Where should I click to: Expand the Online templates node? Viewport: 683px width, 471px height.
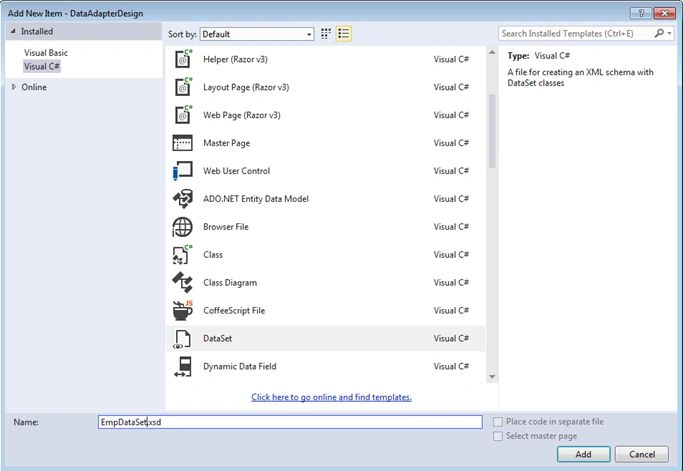[14, 87]
